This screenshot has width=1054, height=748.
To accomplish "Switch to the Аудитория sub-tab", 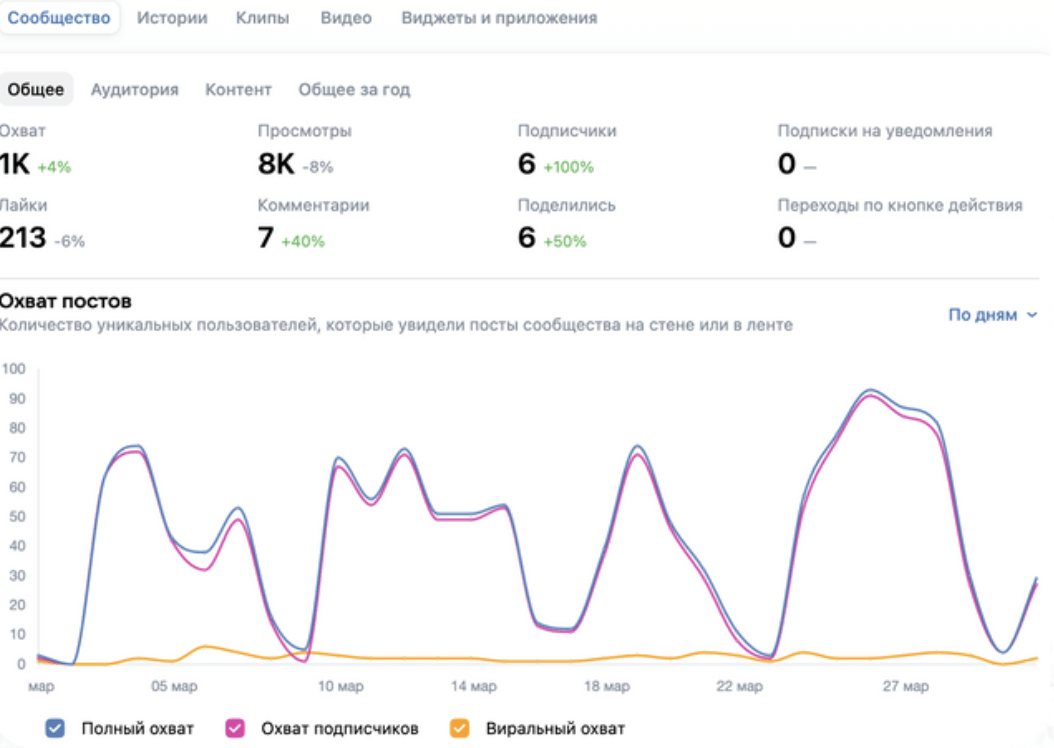I will pos(134,89).
